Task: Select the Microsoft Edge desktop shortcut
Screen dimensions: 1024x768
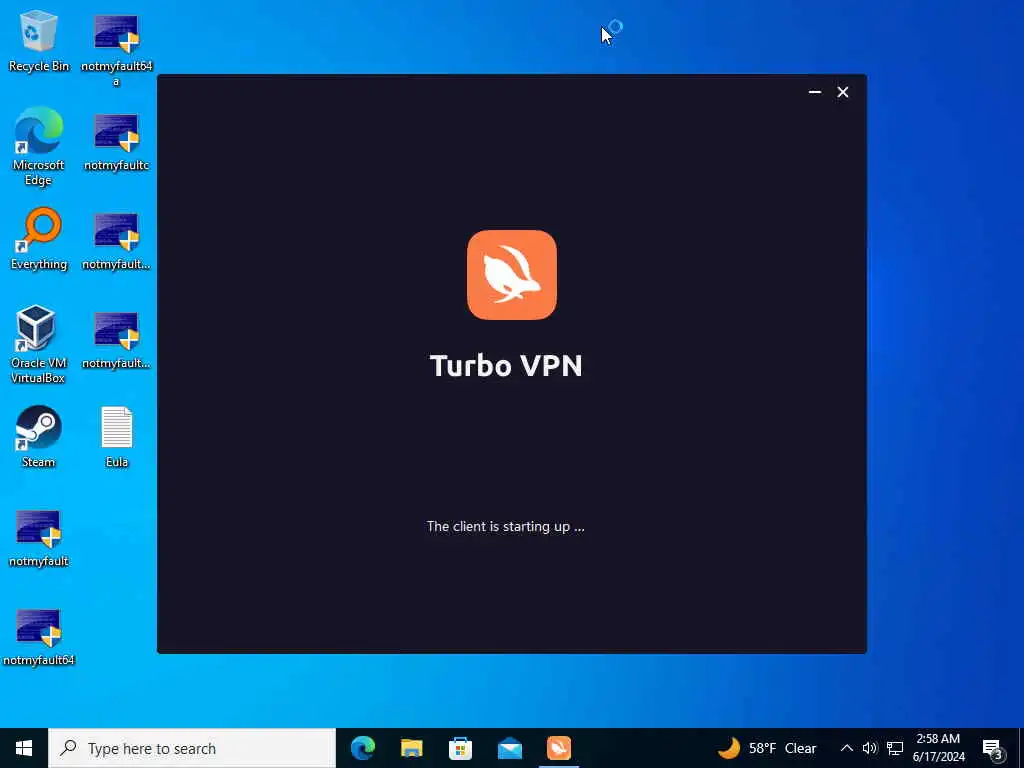Action: [39, 146]
